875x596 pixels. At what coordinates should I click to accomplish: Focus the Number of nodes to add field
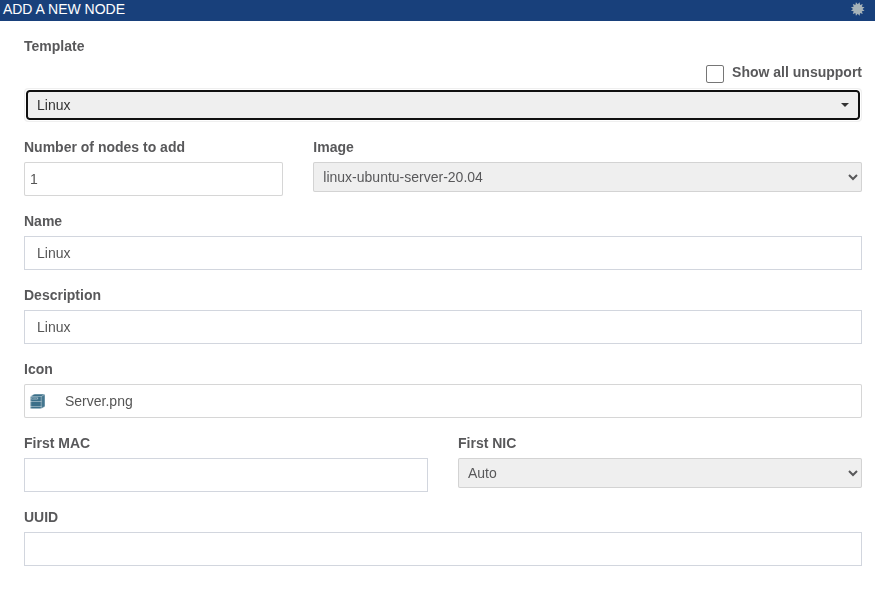pyautogui.click(x=153, y=179)
